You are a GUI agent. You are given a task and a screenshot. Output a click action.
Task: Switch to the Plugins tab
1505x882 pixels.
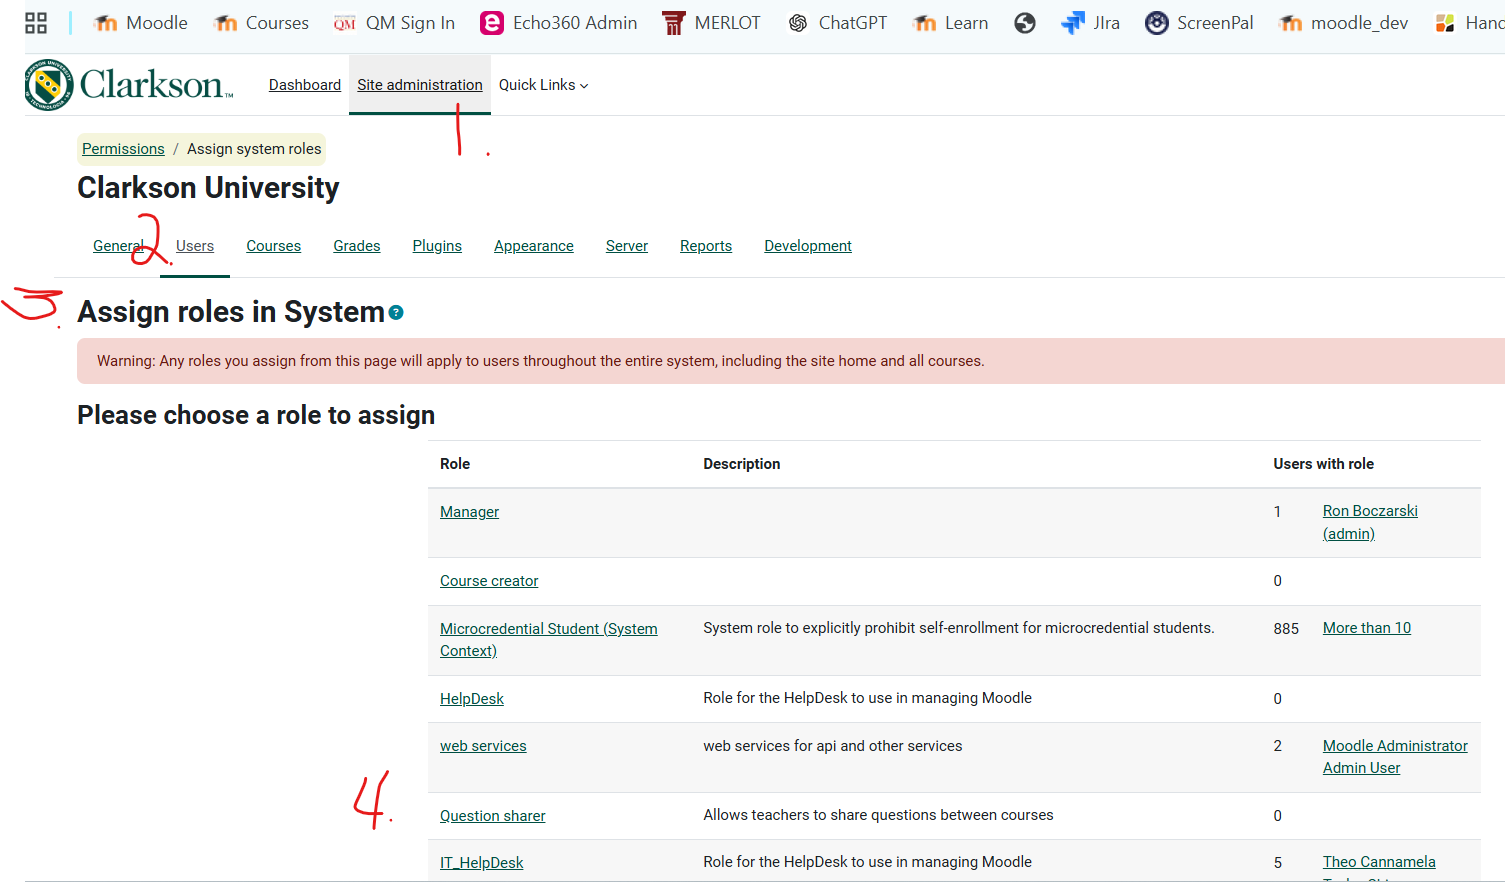tap(437, 246)
